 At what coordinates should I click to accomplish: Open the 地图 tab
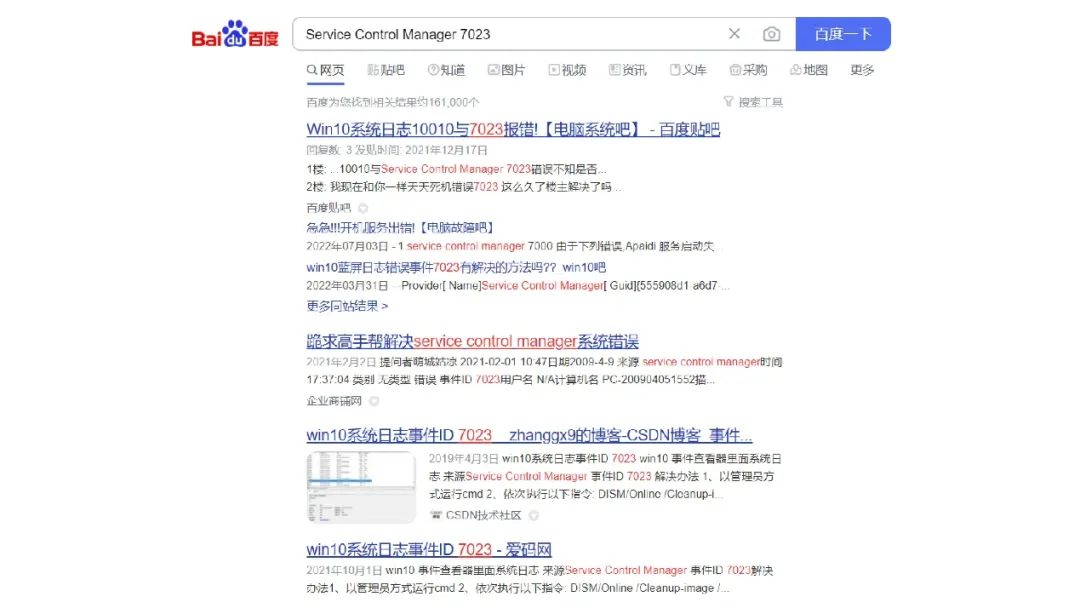[809, 70]
